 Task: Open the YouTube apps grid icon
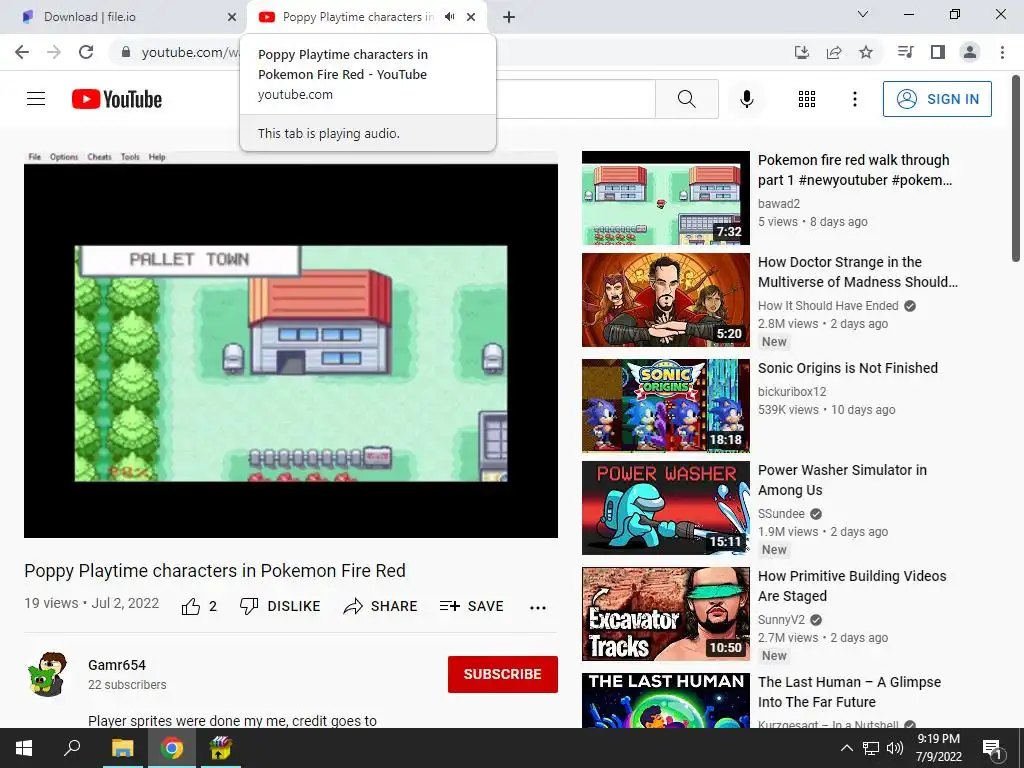(x=807, y=99)
